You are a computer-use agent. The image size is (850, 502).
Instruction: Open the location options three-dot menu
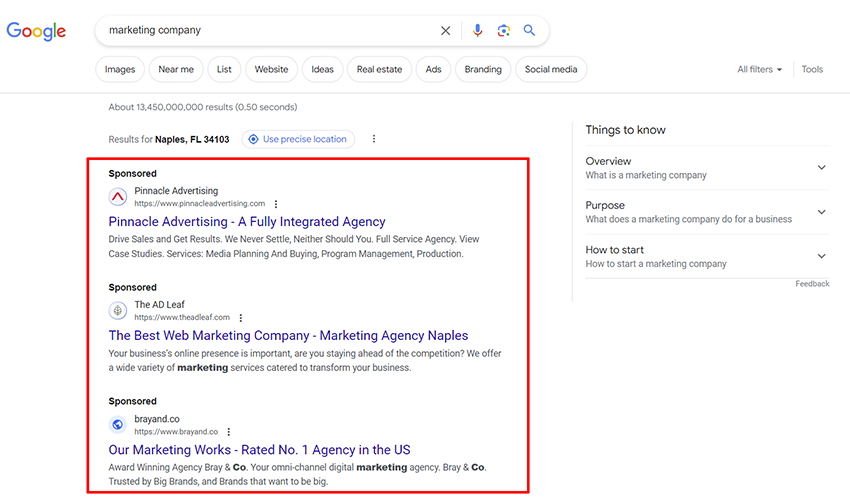point(374,139)
